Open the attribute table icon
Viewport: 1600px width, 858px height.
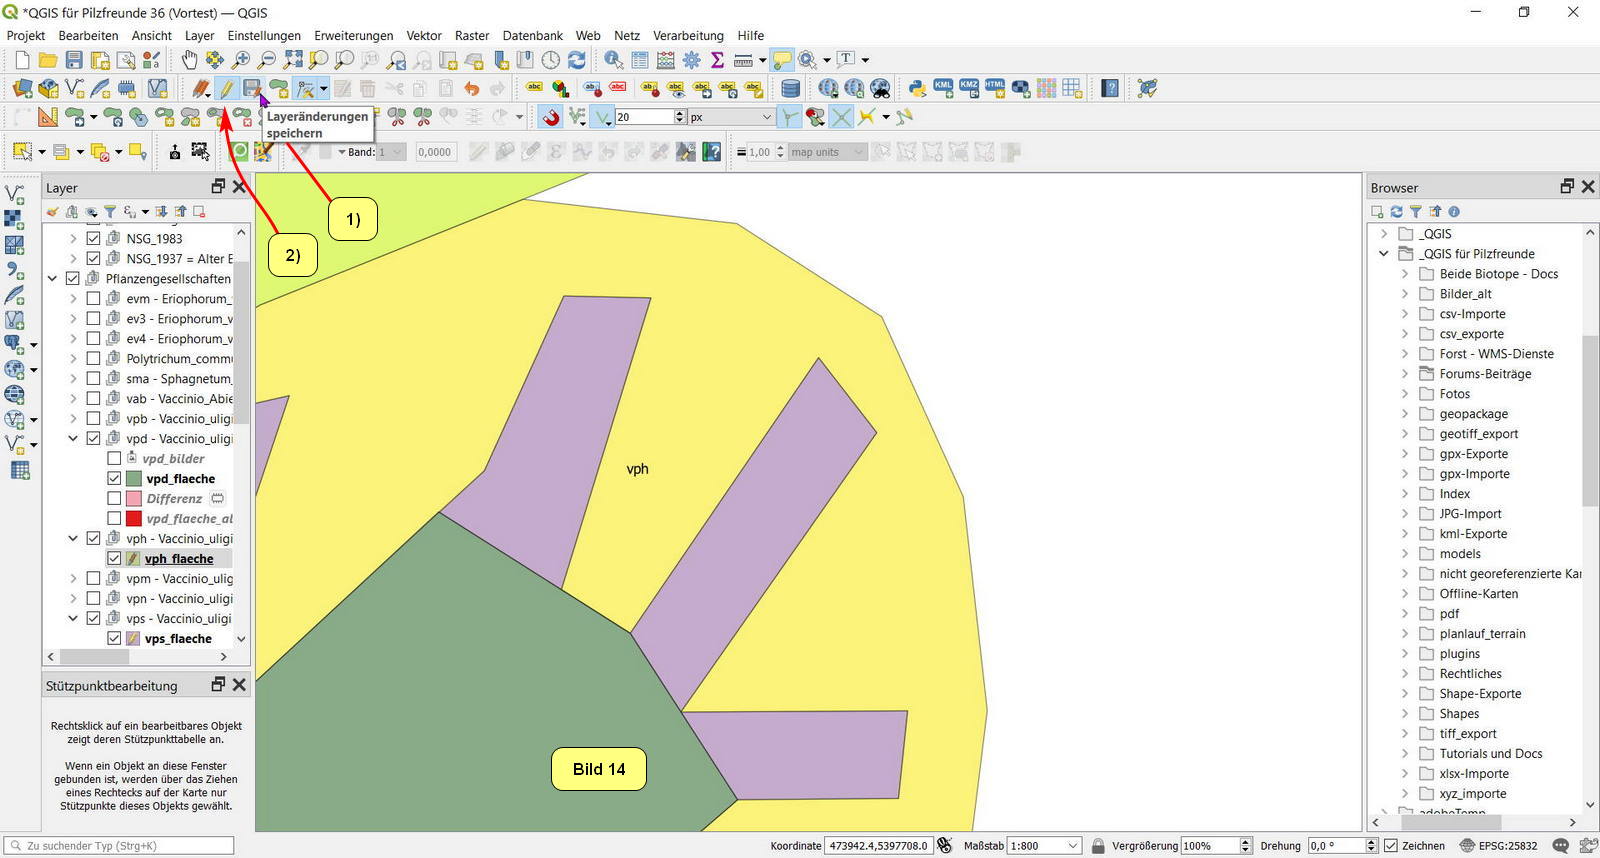[640, 60]
